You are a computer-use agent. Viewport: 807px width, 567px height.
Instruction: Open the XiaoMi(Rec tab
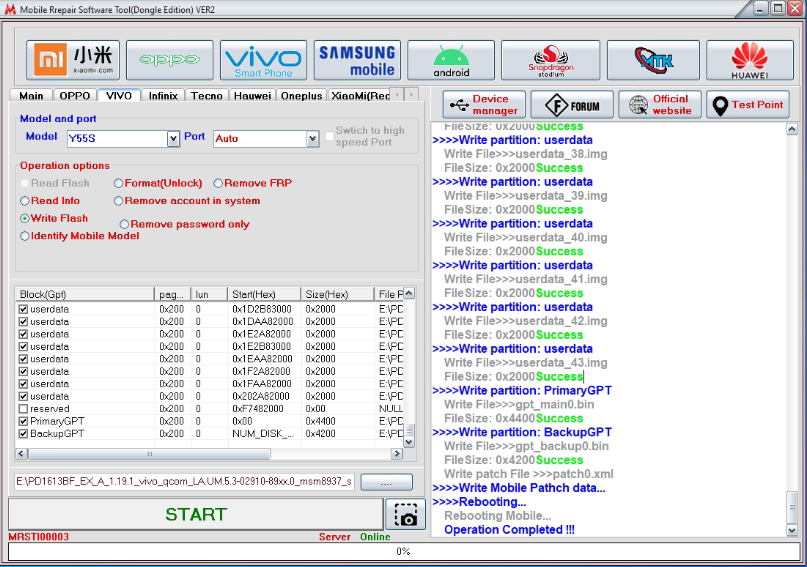359,96
